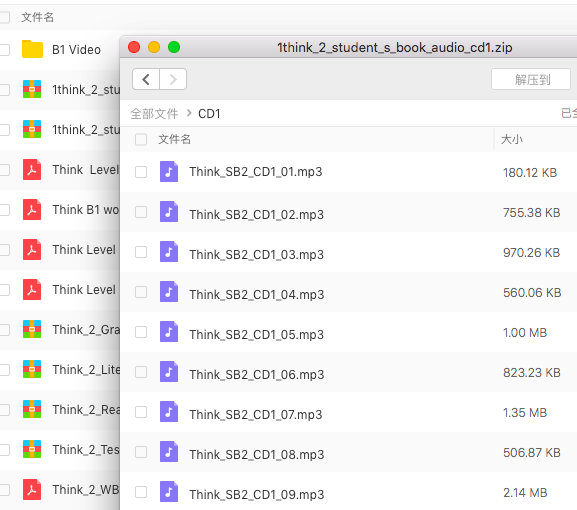Click the 2.14 MB size value

tap(525, 493)
